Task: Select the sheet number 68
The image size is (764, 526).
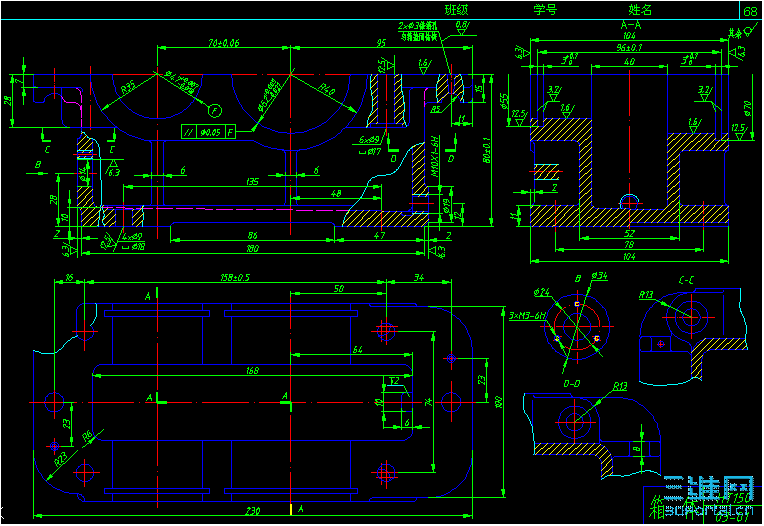Action: point(750,11)
